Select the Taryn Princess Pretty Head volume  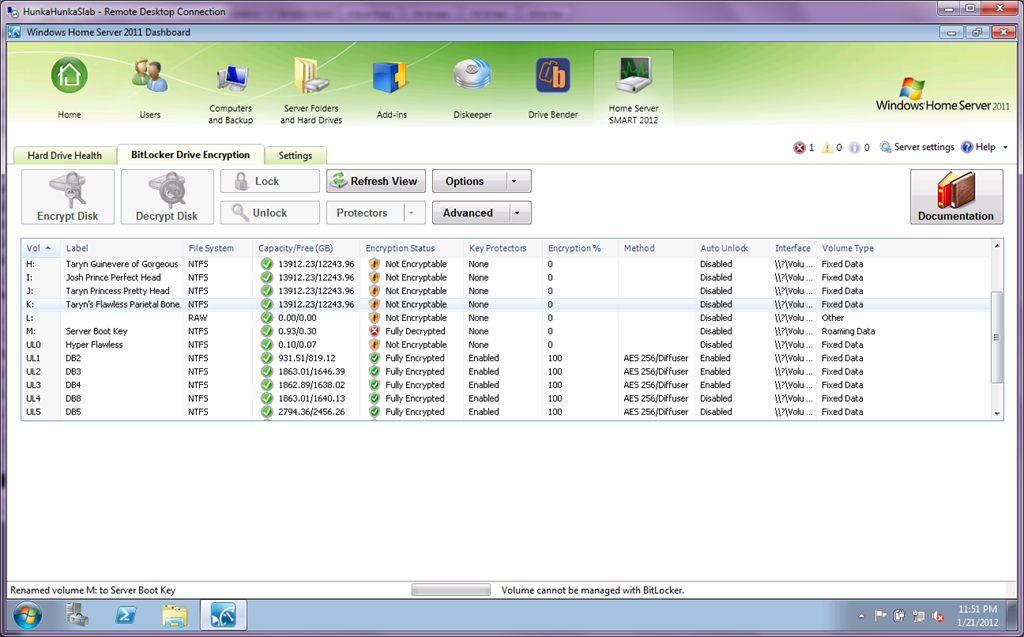118,291
